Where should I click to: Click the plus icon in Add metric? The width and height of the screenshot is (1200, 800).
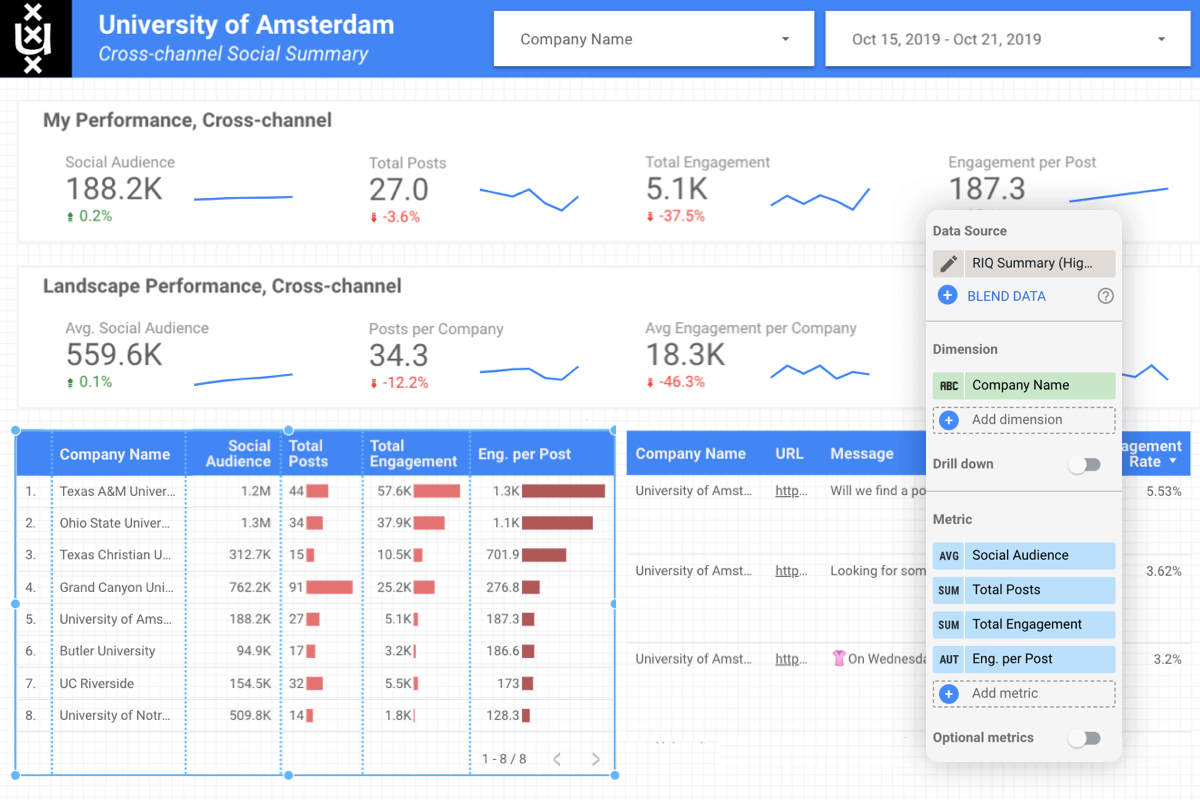pos(949,694)
